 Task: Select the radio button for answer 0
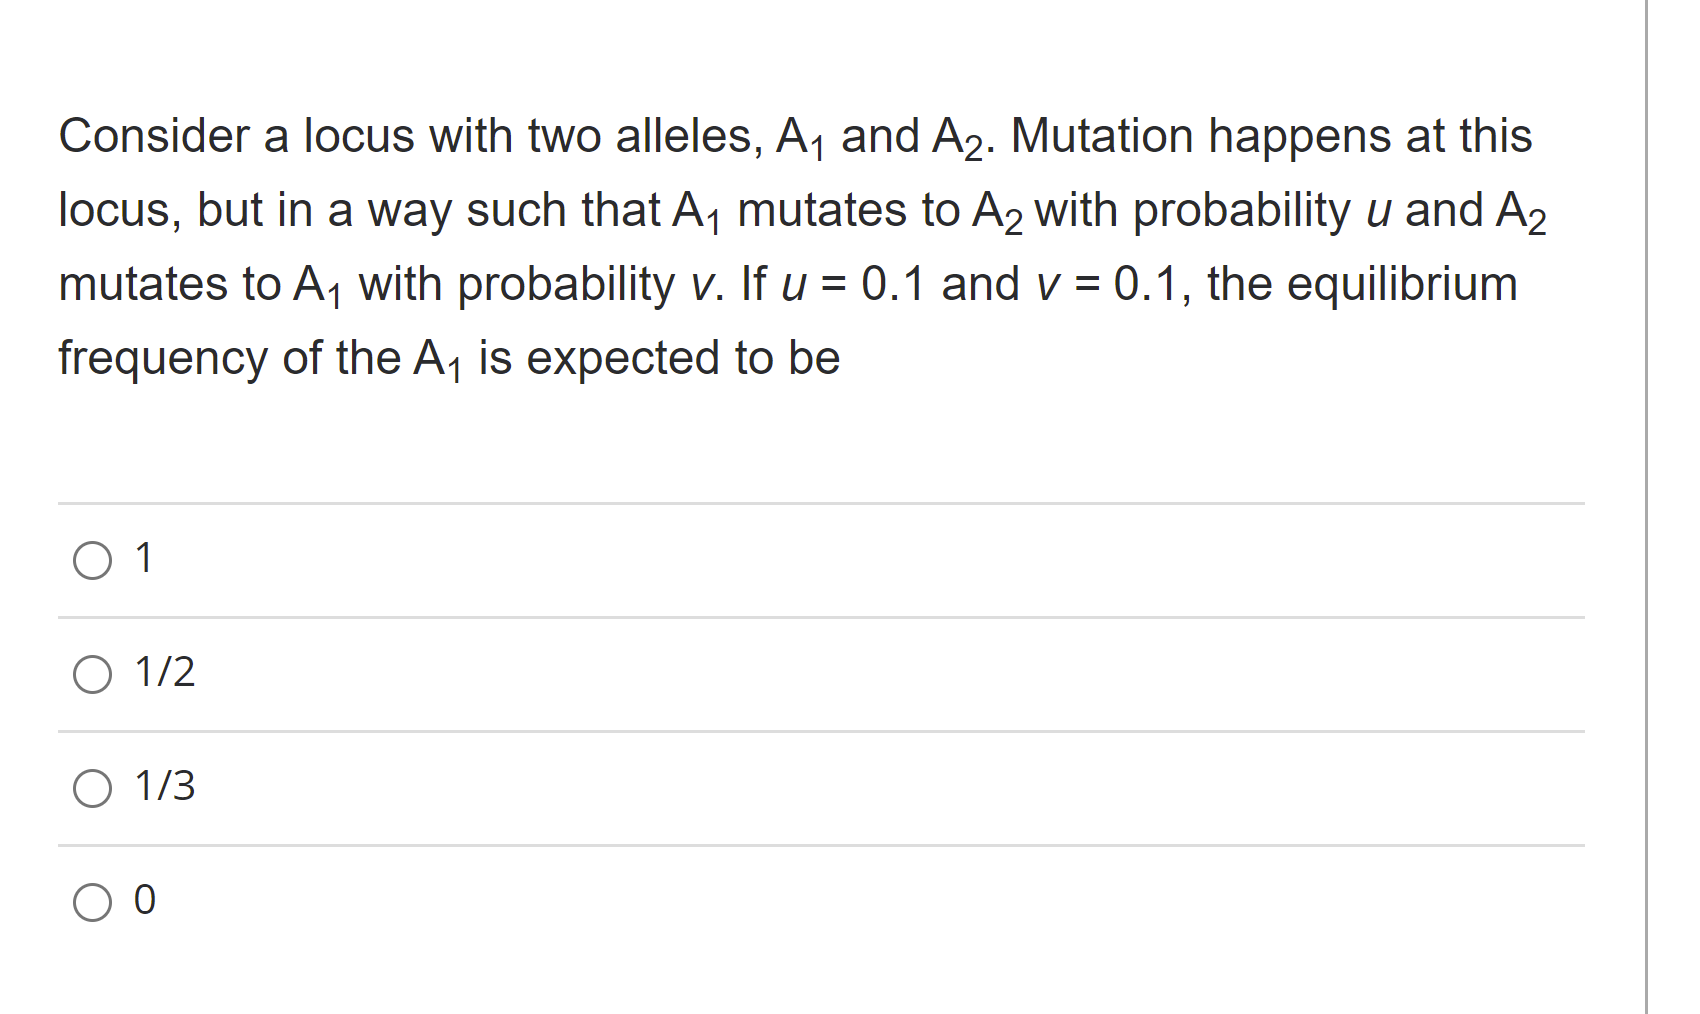pyautogui.click(x=93, y=902)
